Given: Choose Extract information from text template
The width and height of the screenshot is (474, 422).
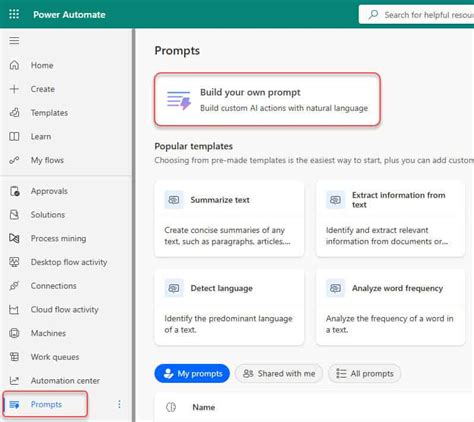Looking at the screenshot, I should point(390,219).
